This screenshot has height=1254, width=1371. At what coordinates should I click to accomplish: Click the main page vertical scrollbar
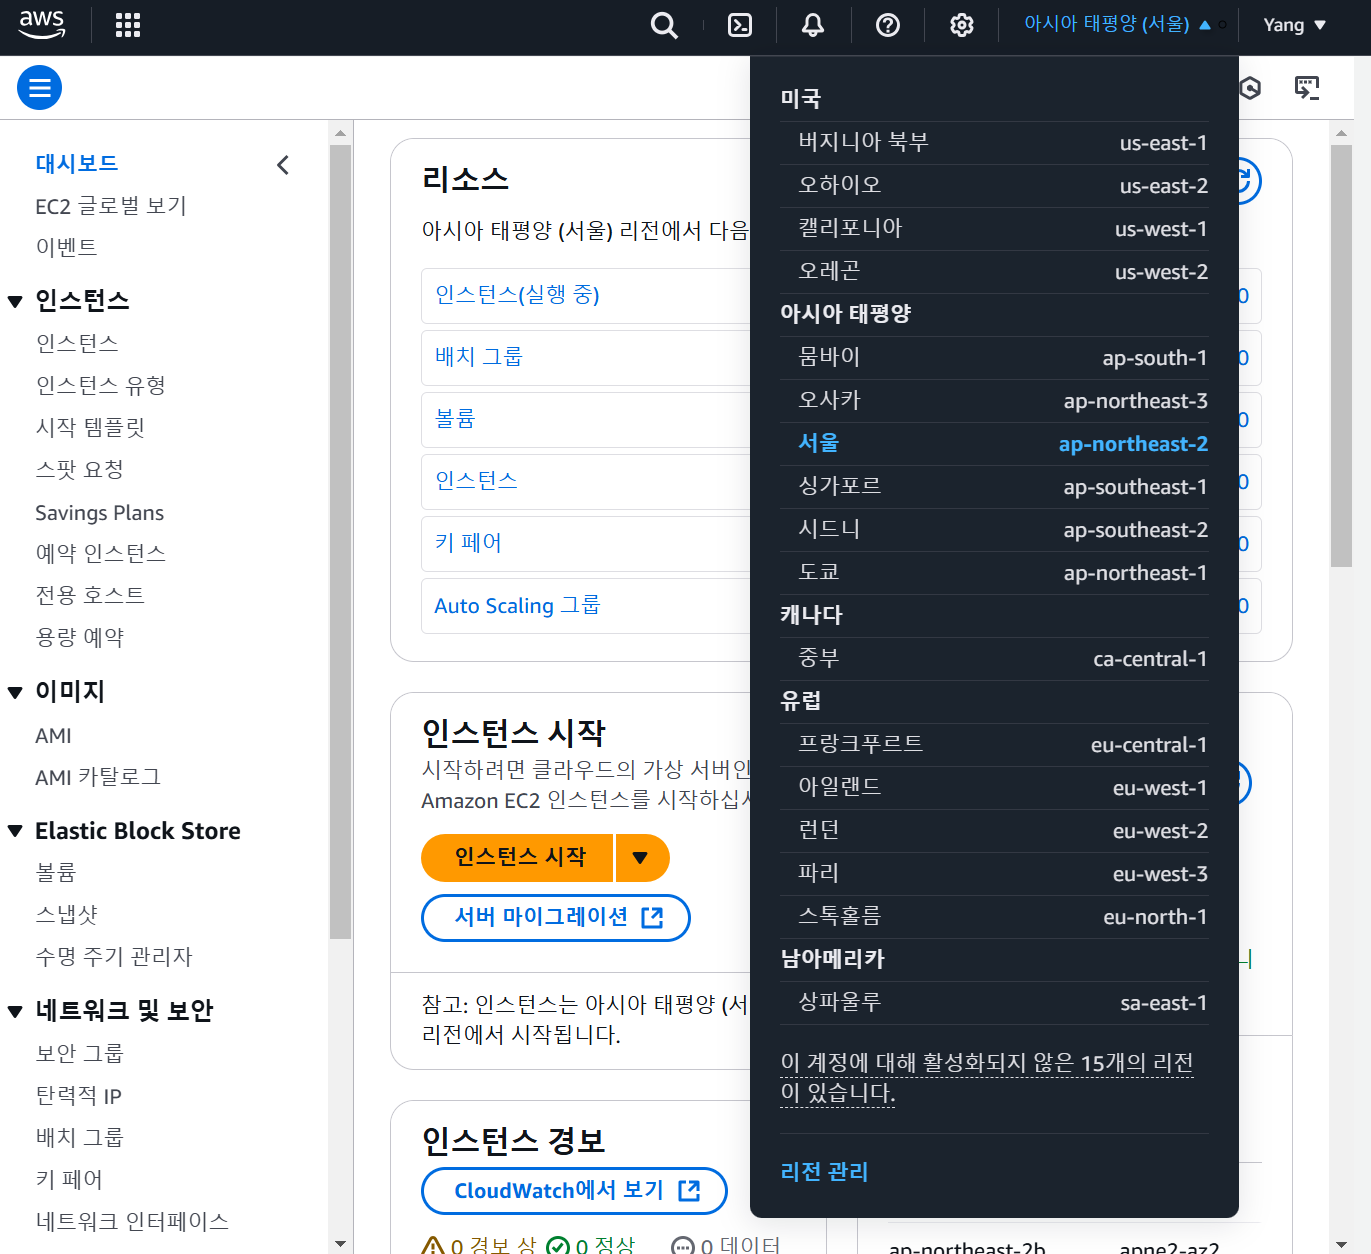click(1342, 356)
